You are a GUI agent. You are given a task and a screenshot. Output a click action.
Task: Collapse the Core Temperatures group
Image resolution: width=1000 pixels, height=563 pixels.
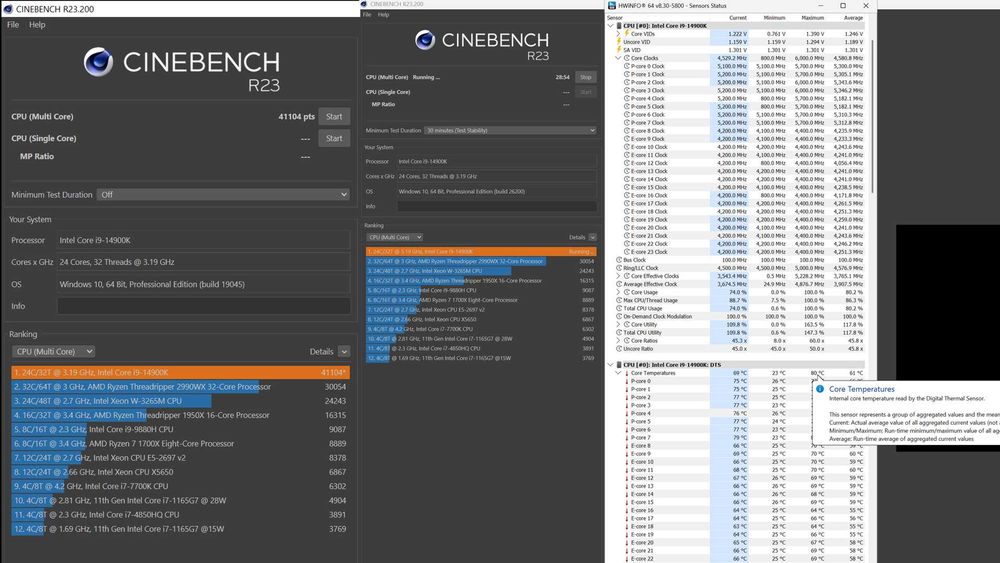618,373
